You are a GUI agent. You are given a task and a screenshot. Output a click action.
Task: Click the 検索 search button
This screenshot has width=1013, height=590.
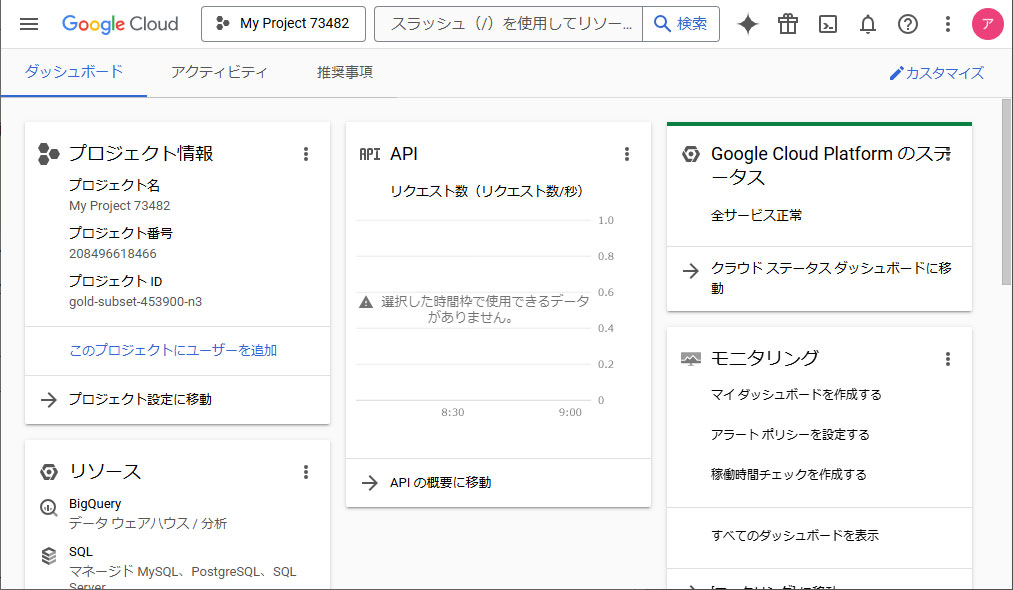[681, 24]
